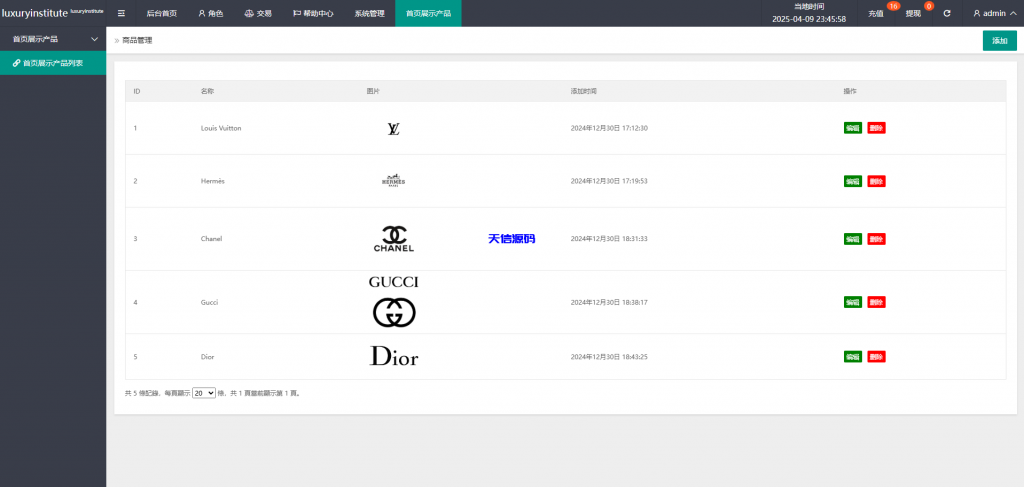Open the 帮助中心 menu
The width and height of the screenshot is (1024, 487).
313,13
